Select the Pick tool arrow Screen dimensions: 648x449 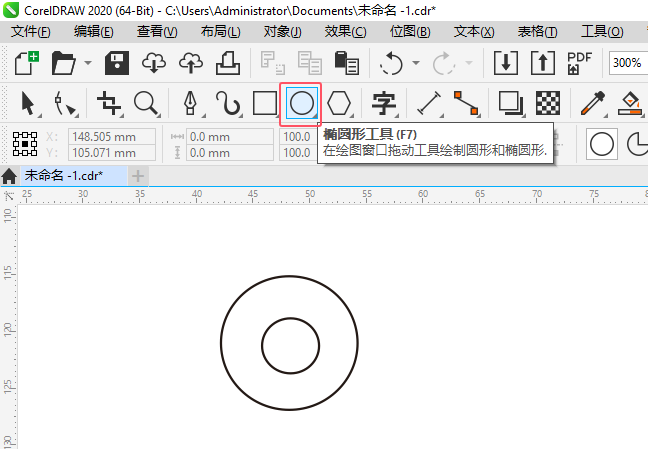(28, 103)
